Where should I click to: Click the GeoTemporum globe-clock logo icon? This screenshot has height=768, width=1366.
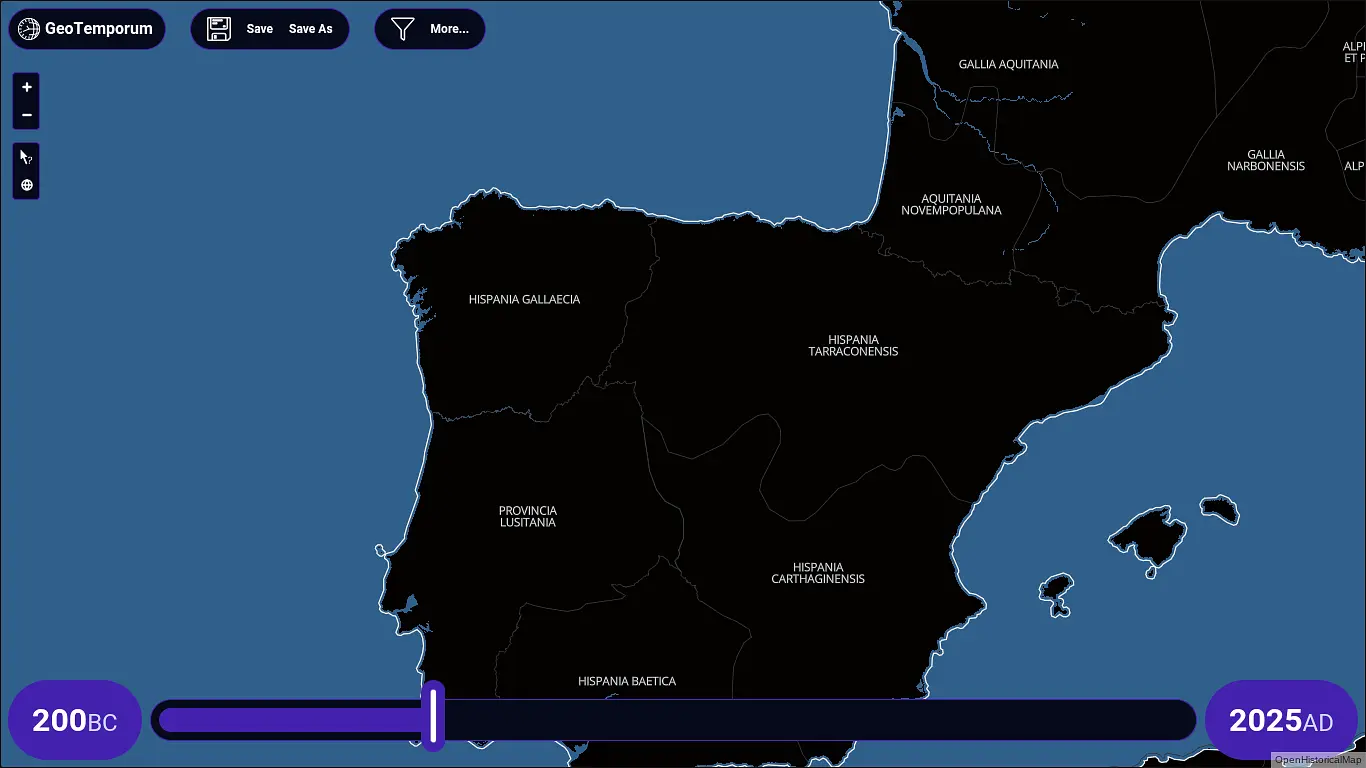[29, 29]
